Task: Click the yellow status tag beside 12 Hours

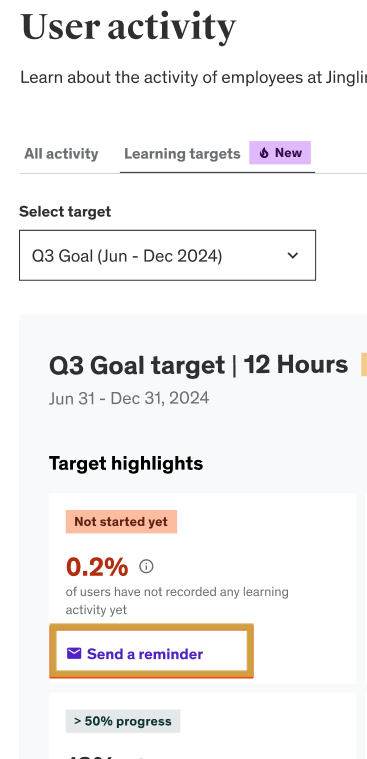Action: coord(364,364)
